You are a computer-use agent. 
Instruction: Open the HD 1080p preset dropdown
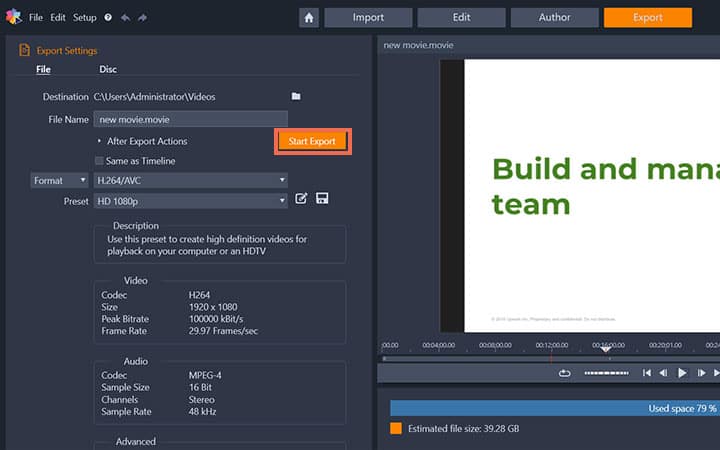pos(191,201)
